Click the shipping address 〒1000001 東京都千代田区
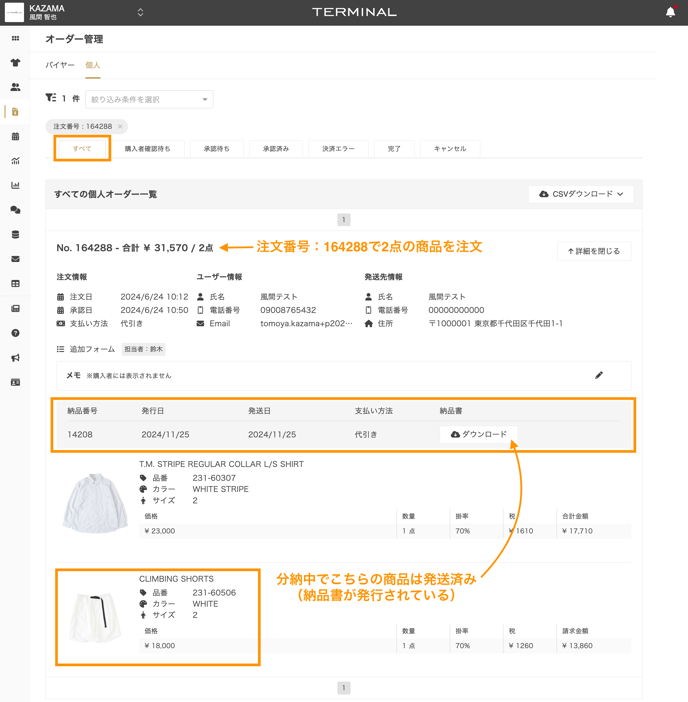Screen dimensions: 688x702 [496, 324]
